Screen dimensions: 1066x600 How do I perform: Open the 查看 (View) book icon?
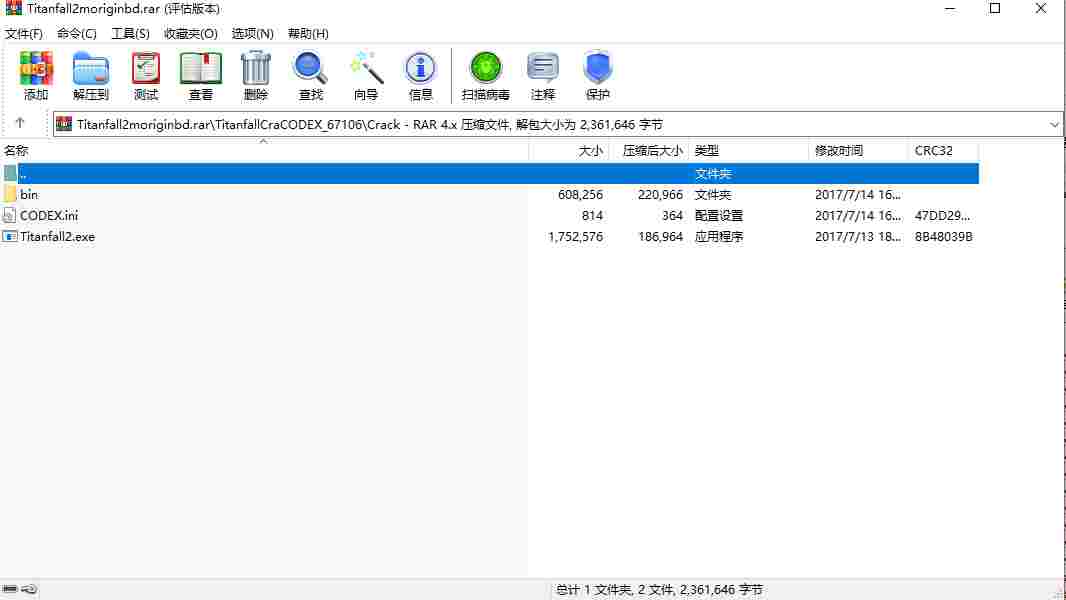coord(201,69)
